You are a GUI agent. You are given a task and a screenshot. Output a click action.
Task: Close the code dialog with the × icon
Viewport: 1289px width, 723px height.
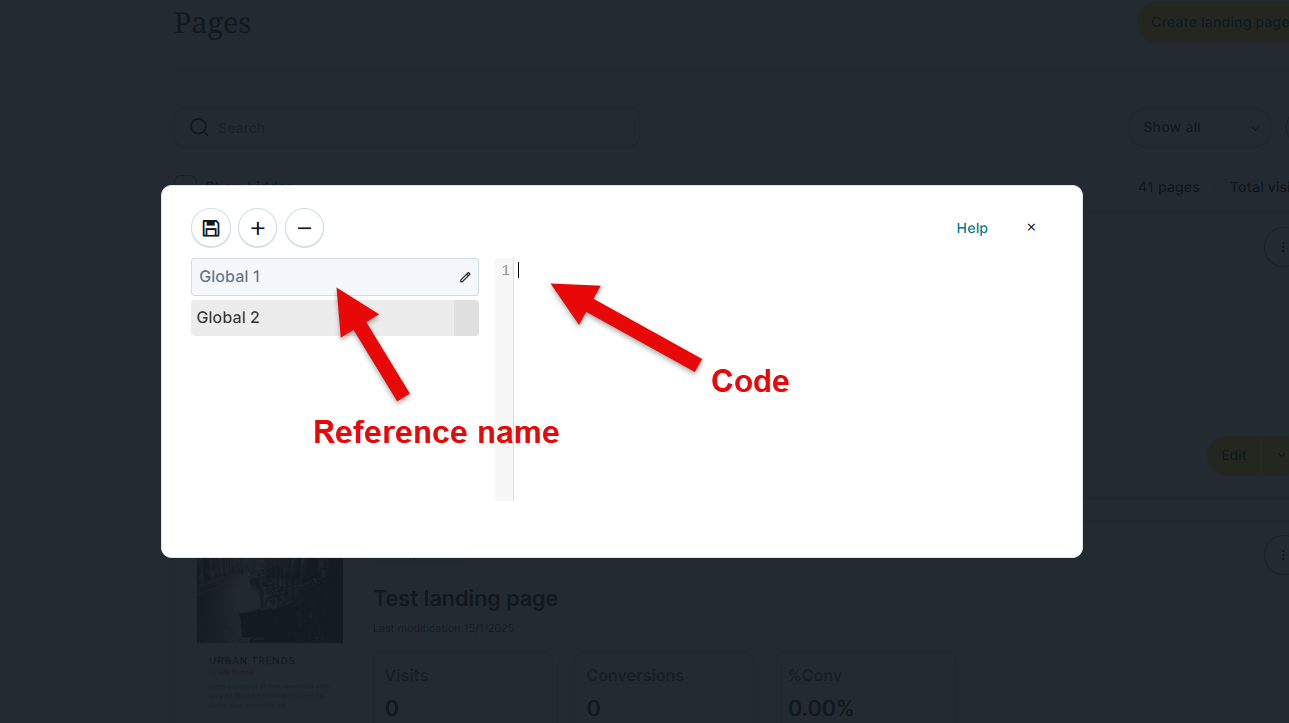point(1031,228)
